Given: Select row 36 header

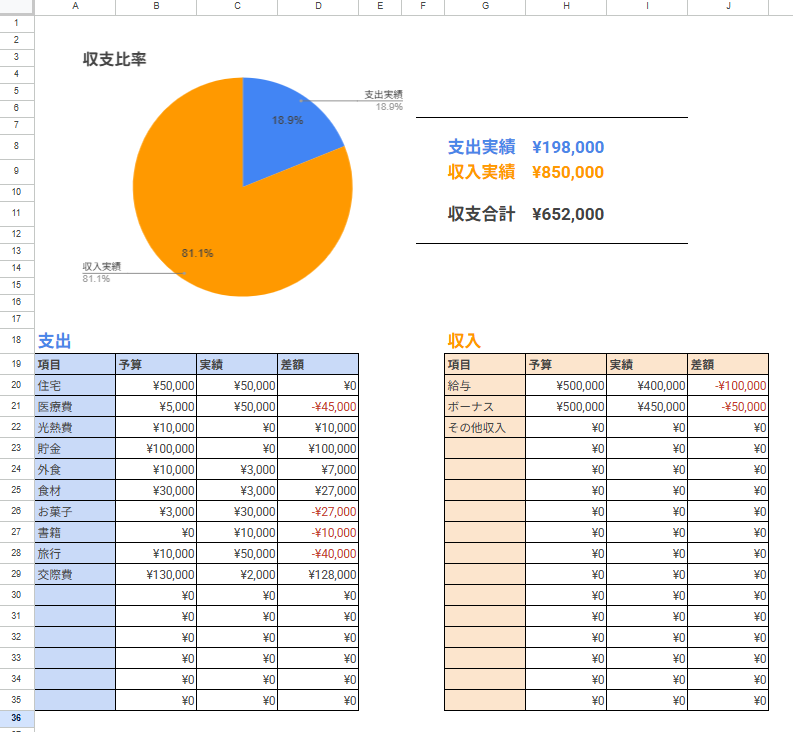Looking at the screenshot, I should pos(17,719).
